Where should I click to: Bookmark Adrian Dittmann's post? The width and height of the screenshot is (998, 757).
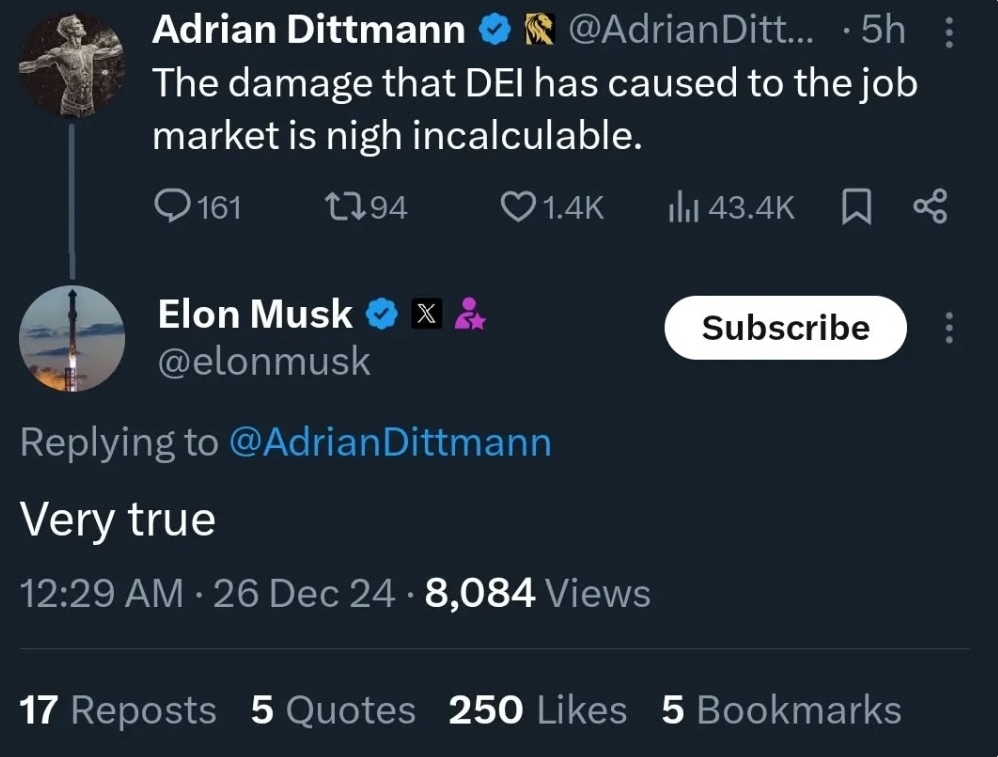tap(856, 207)
